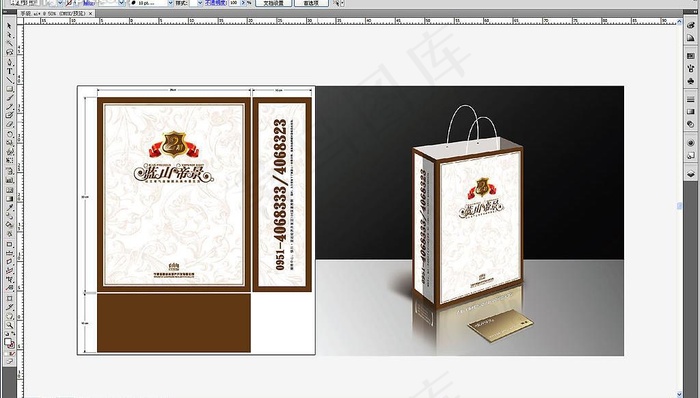Open the Layers panel icon
Image resolution: width=700 pixels, height=398 pixels.
[691, 174]
